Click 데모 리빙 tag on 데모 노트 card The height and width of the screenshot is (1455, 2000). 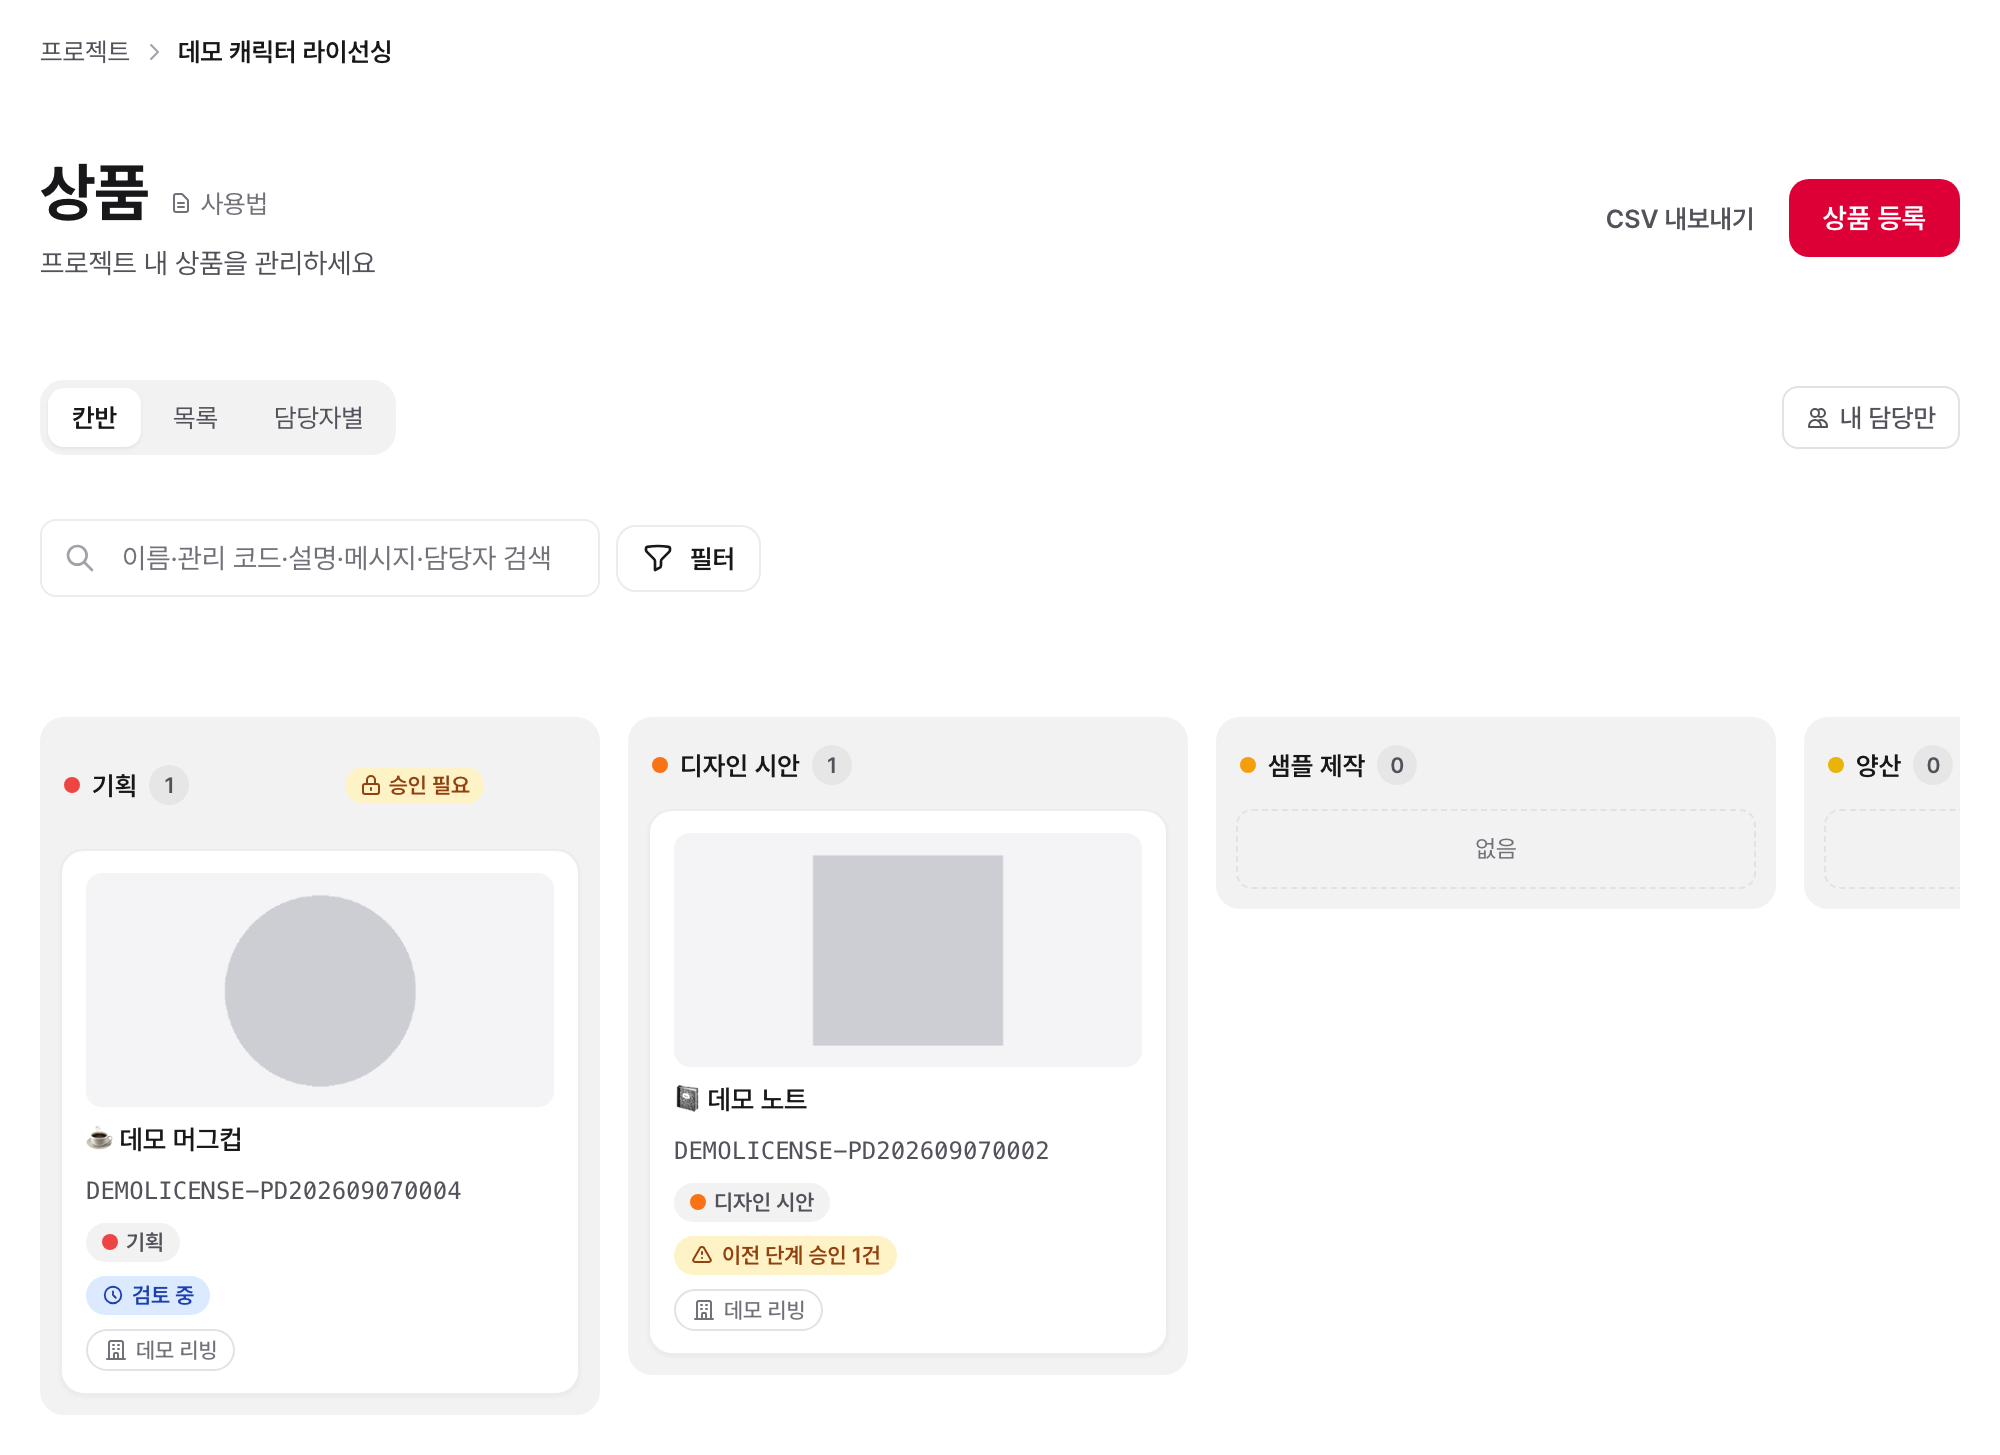point(748,1310)
